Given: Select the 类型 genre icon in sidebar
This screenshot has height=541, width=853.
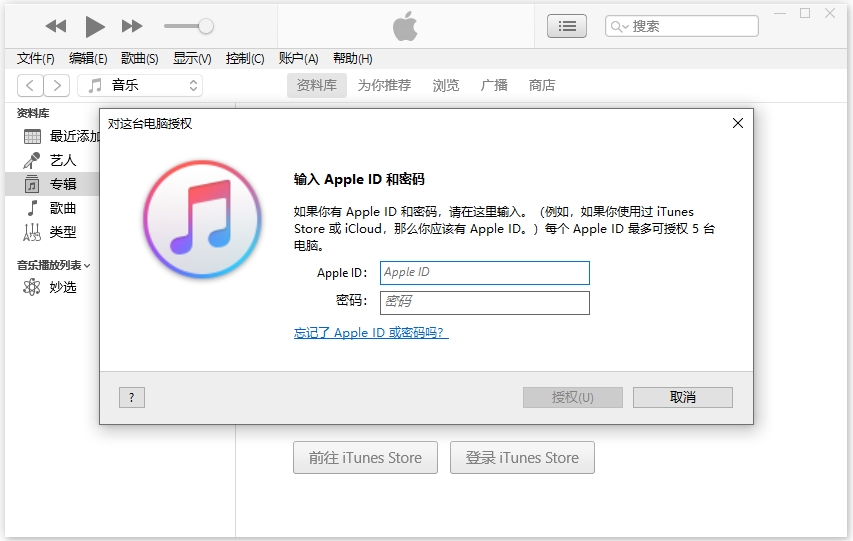Looking at the screenshot, I should click(x=32, y=232).
